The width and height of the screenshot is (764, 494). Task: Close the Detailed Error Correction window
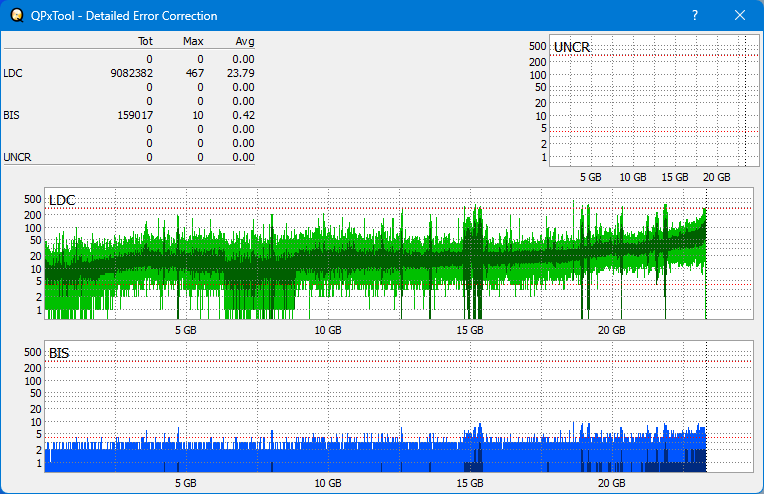[740, 15]
